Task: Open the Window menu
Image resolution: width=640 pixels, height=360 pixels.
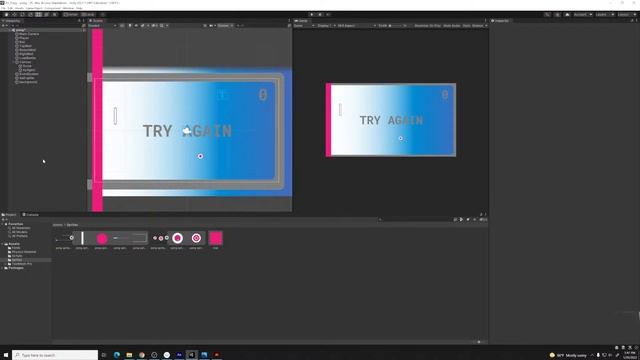Action: 68,8
